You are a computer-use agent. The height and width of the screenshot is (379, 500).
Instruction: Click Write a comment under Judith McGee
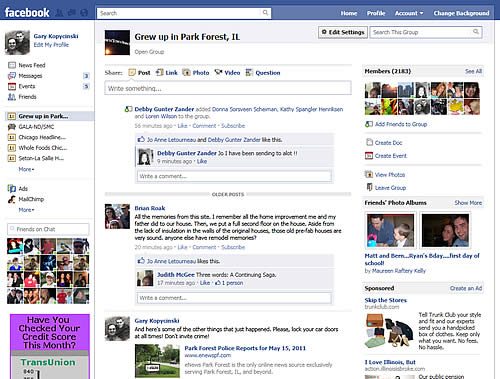pyautogui.click(x=234, y=298)
